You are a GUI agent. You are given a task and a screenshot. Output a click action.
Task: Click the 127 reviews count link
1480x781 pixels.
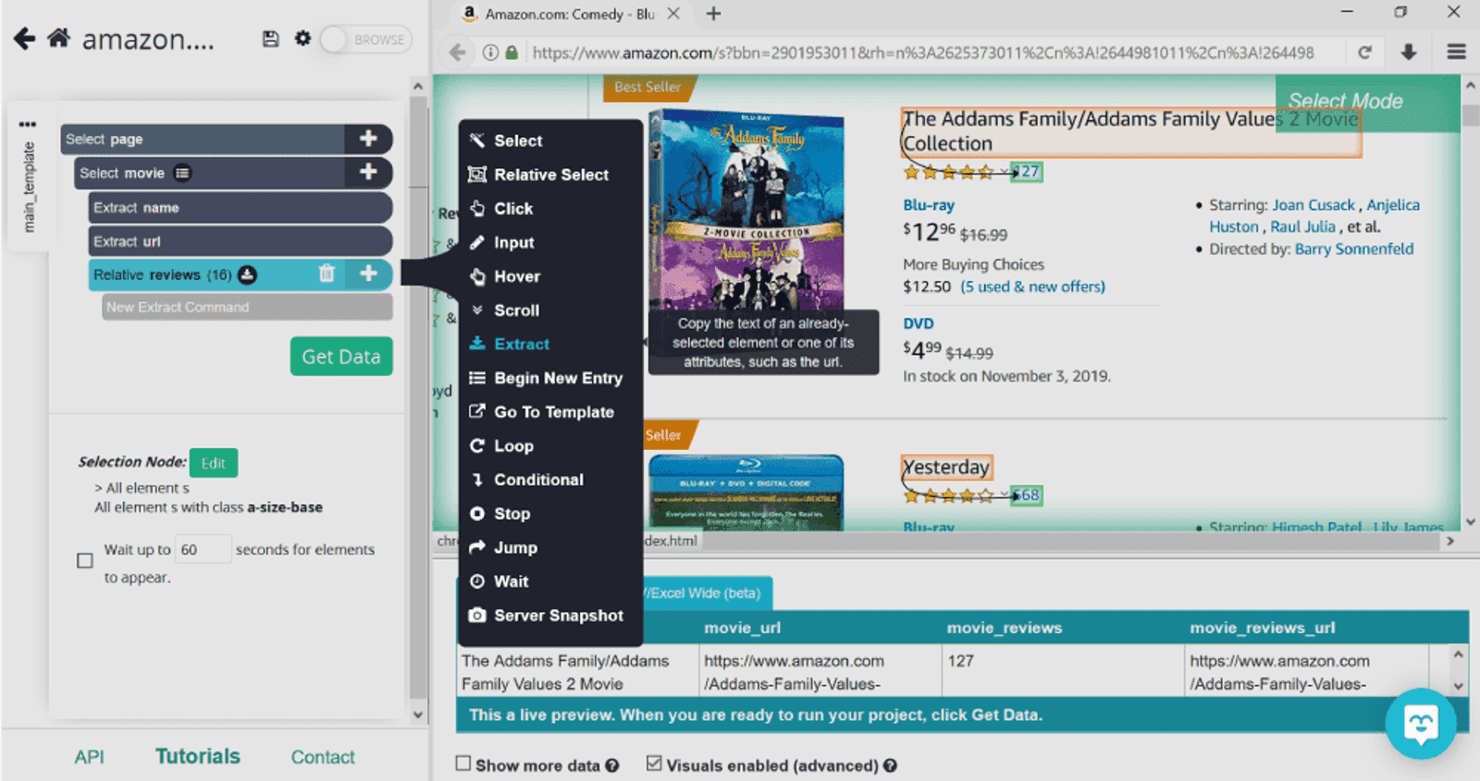pyautogui.click(x=1026, y=171)
